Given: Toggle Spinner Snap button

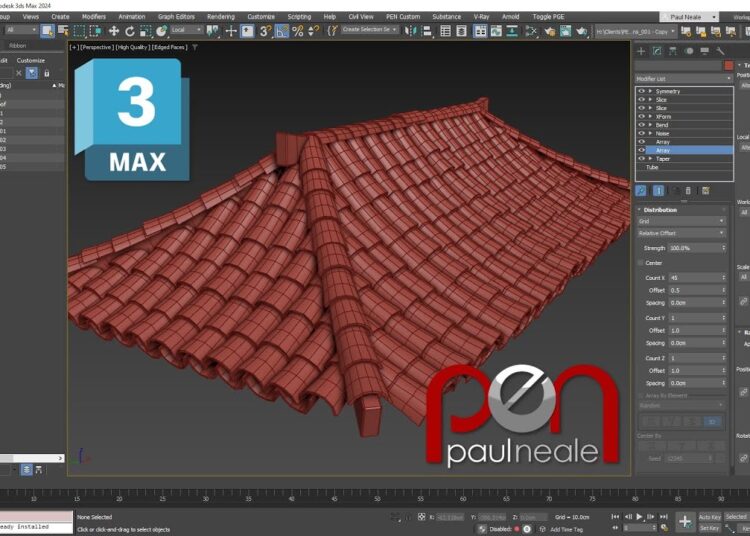Looking at the screenshot, I should click(313, 31).
